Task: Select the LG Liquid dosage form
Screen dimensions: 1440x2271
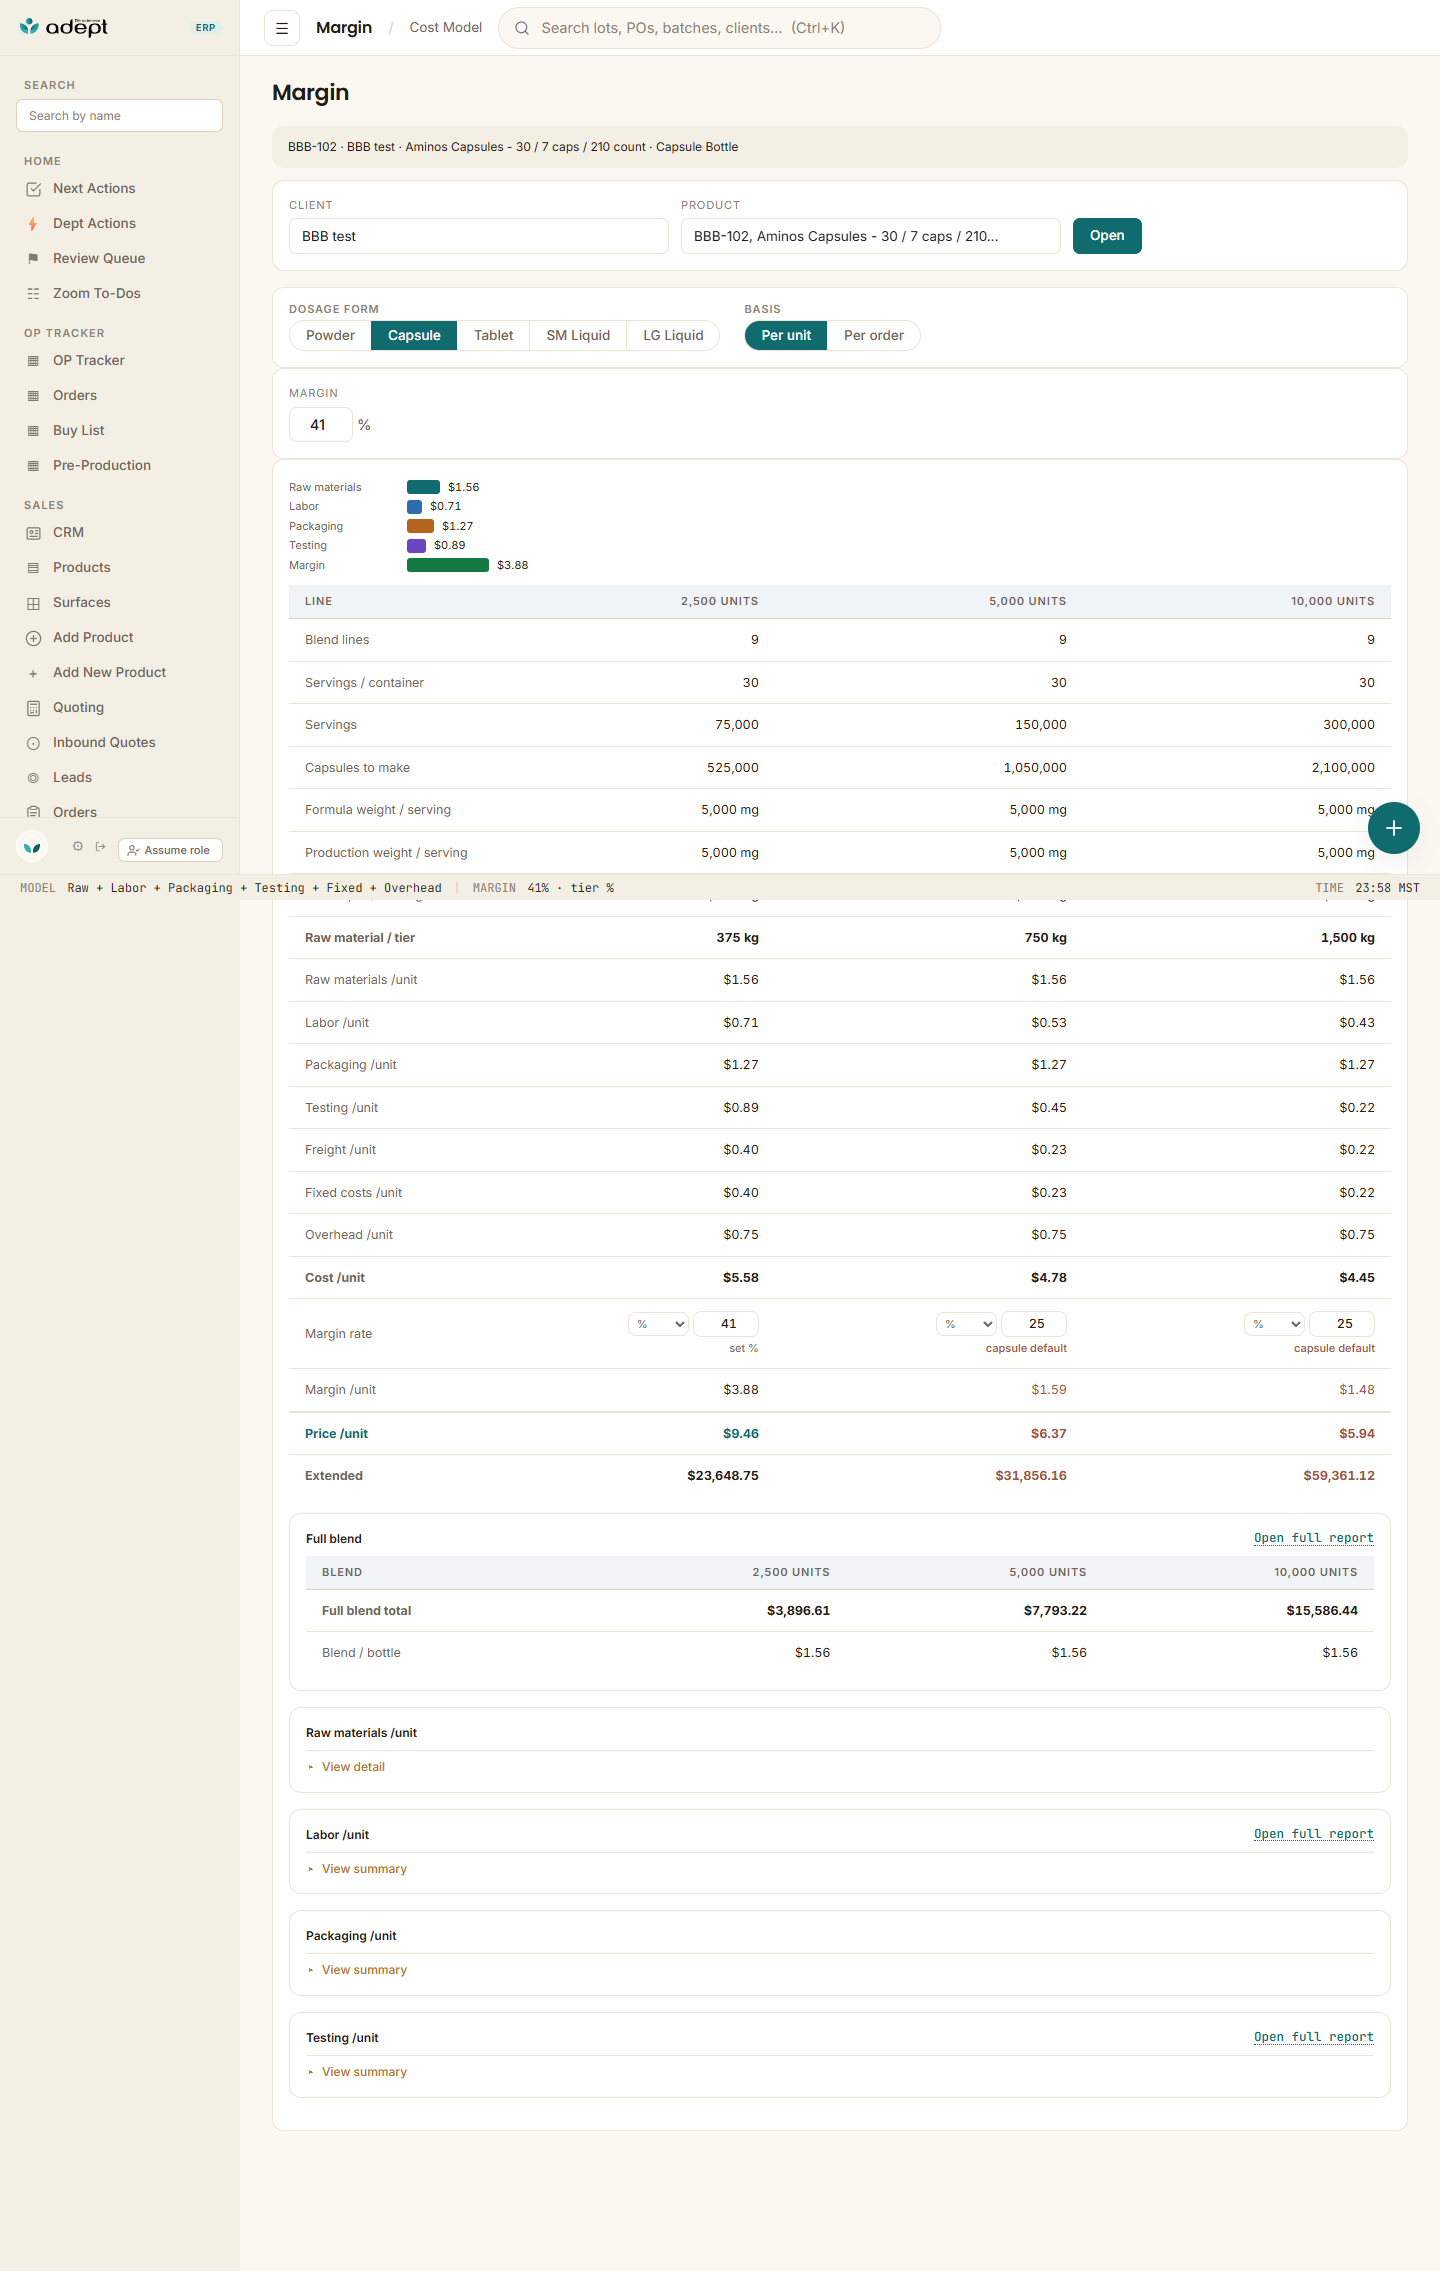Action: (x=673, y=336)
